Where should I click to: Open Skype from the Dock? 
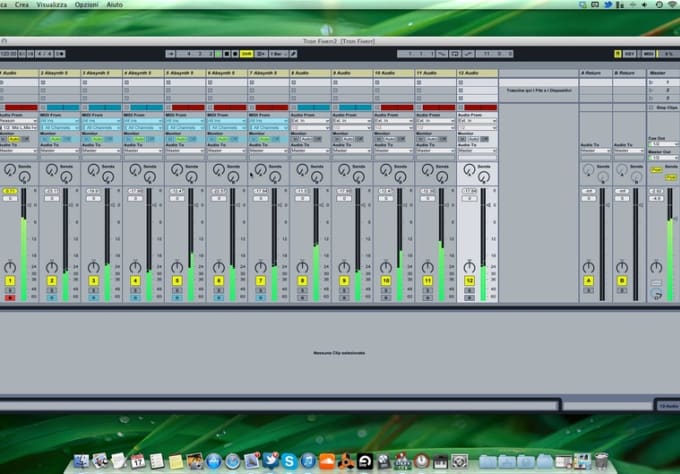point(289,461)
